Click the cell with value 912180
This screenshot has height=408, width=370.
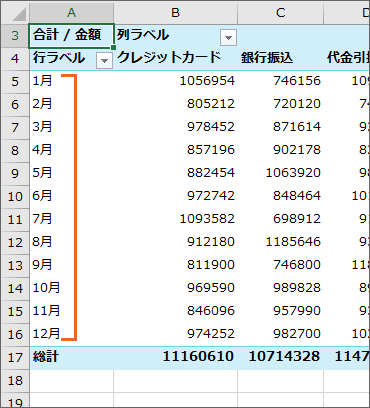(175, 243)
